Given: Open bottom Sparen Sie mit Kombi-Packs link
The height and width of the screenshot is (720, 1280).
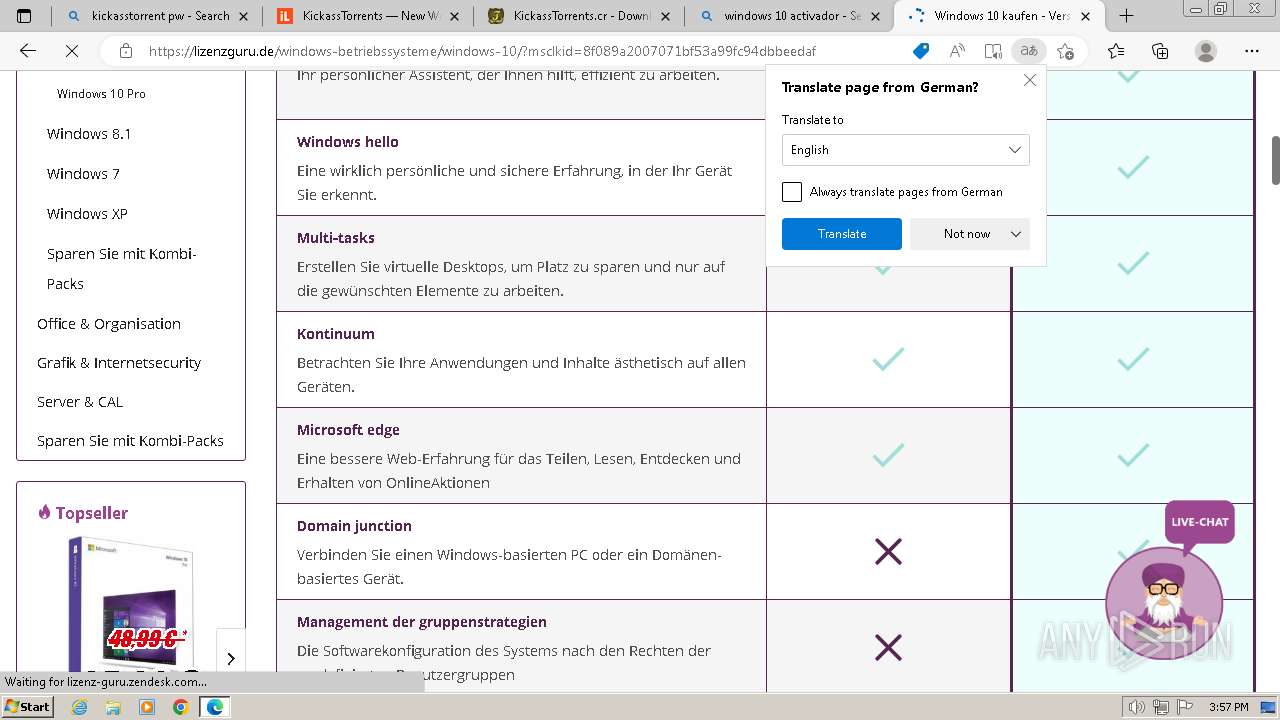Looking at the screenshot, I should pyautogui.click(x=130, y=441).
